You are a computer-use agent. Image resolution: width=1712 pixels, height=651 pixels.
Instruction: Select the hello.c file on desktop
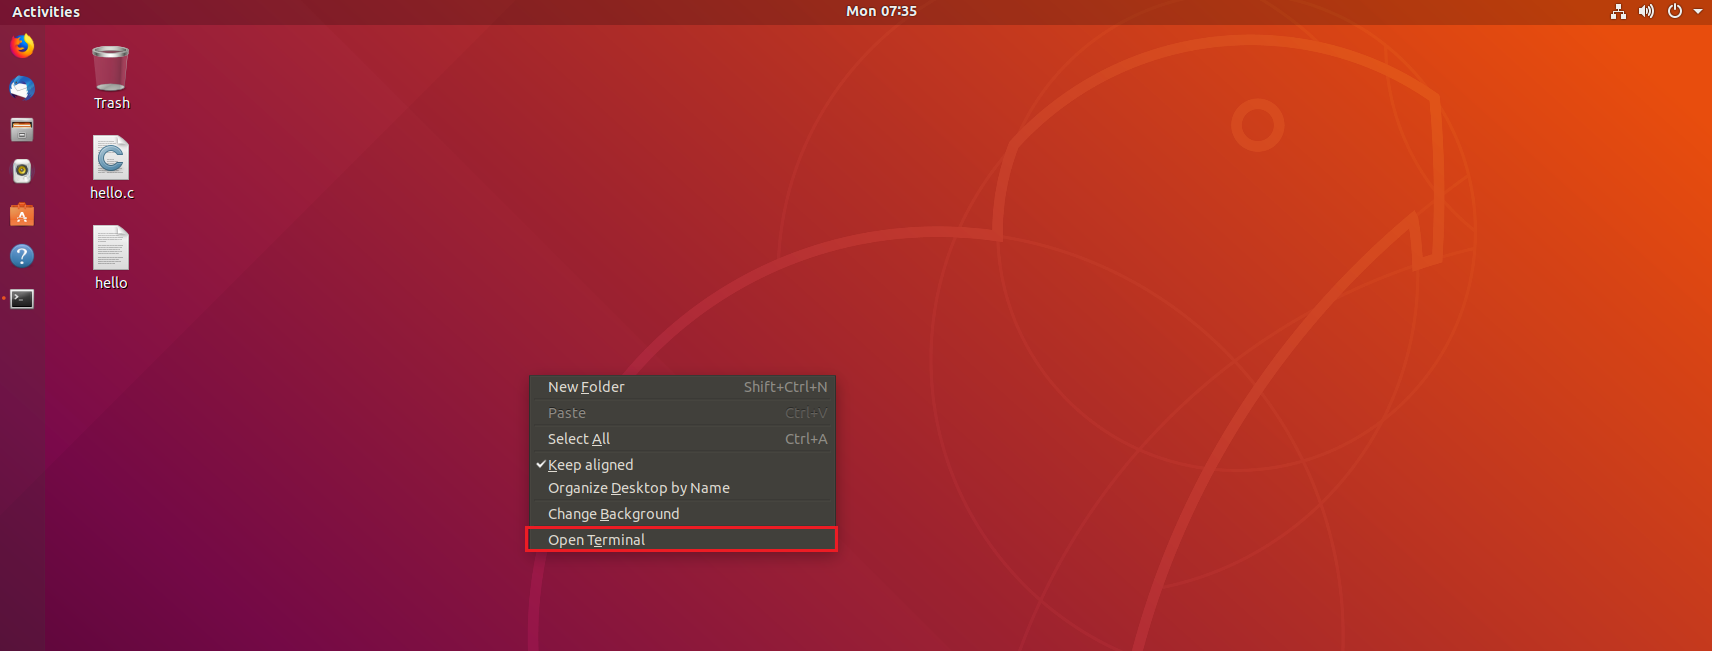point(111,168)
